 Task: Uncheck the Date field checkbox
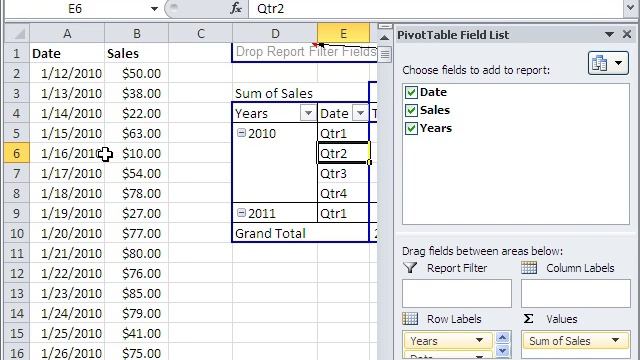[411, 92]
